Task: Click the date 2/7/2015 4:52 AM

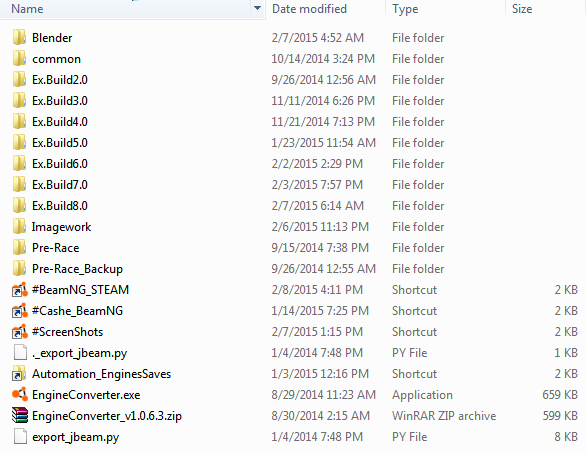Action: (x=318, y=38)
